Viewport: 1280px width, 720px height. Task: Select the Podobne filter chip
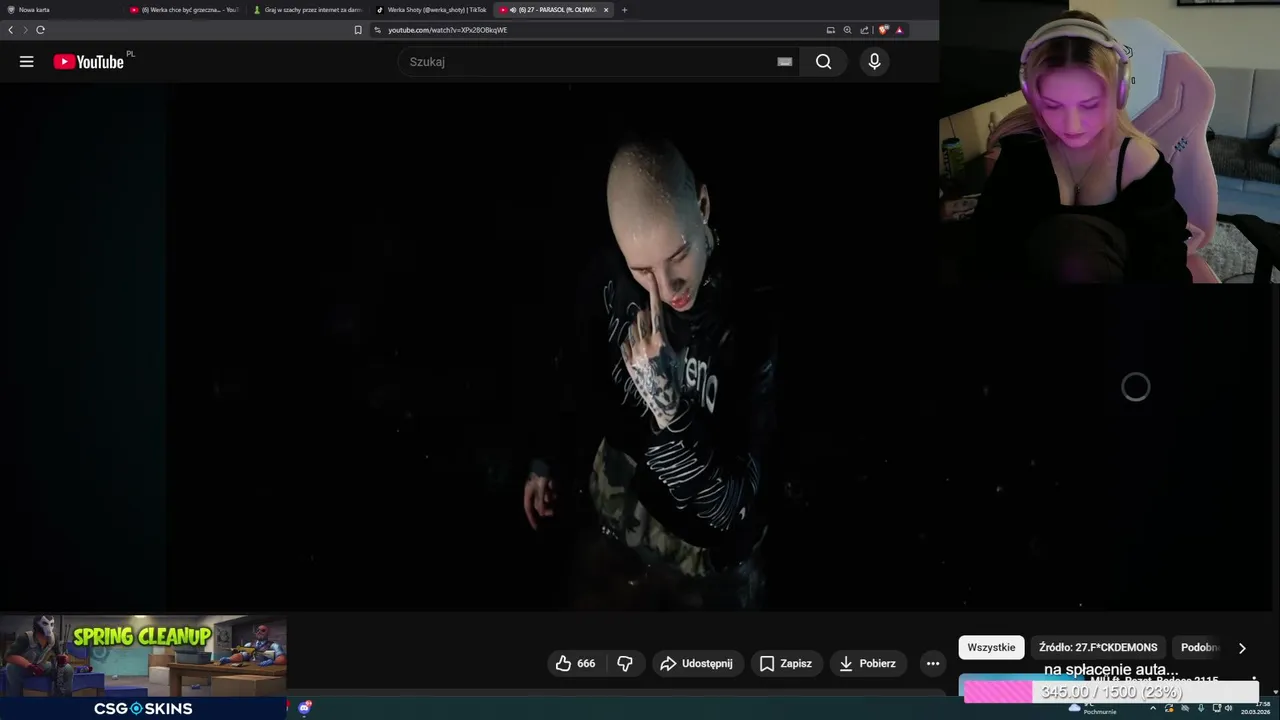click(1200, 647)
